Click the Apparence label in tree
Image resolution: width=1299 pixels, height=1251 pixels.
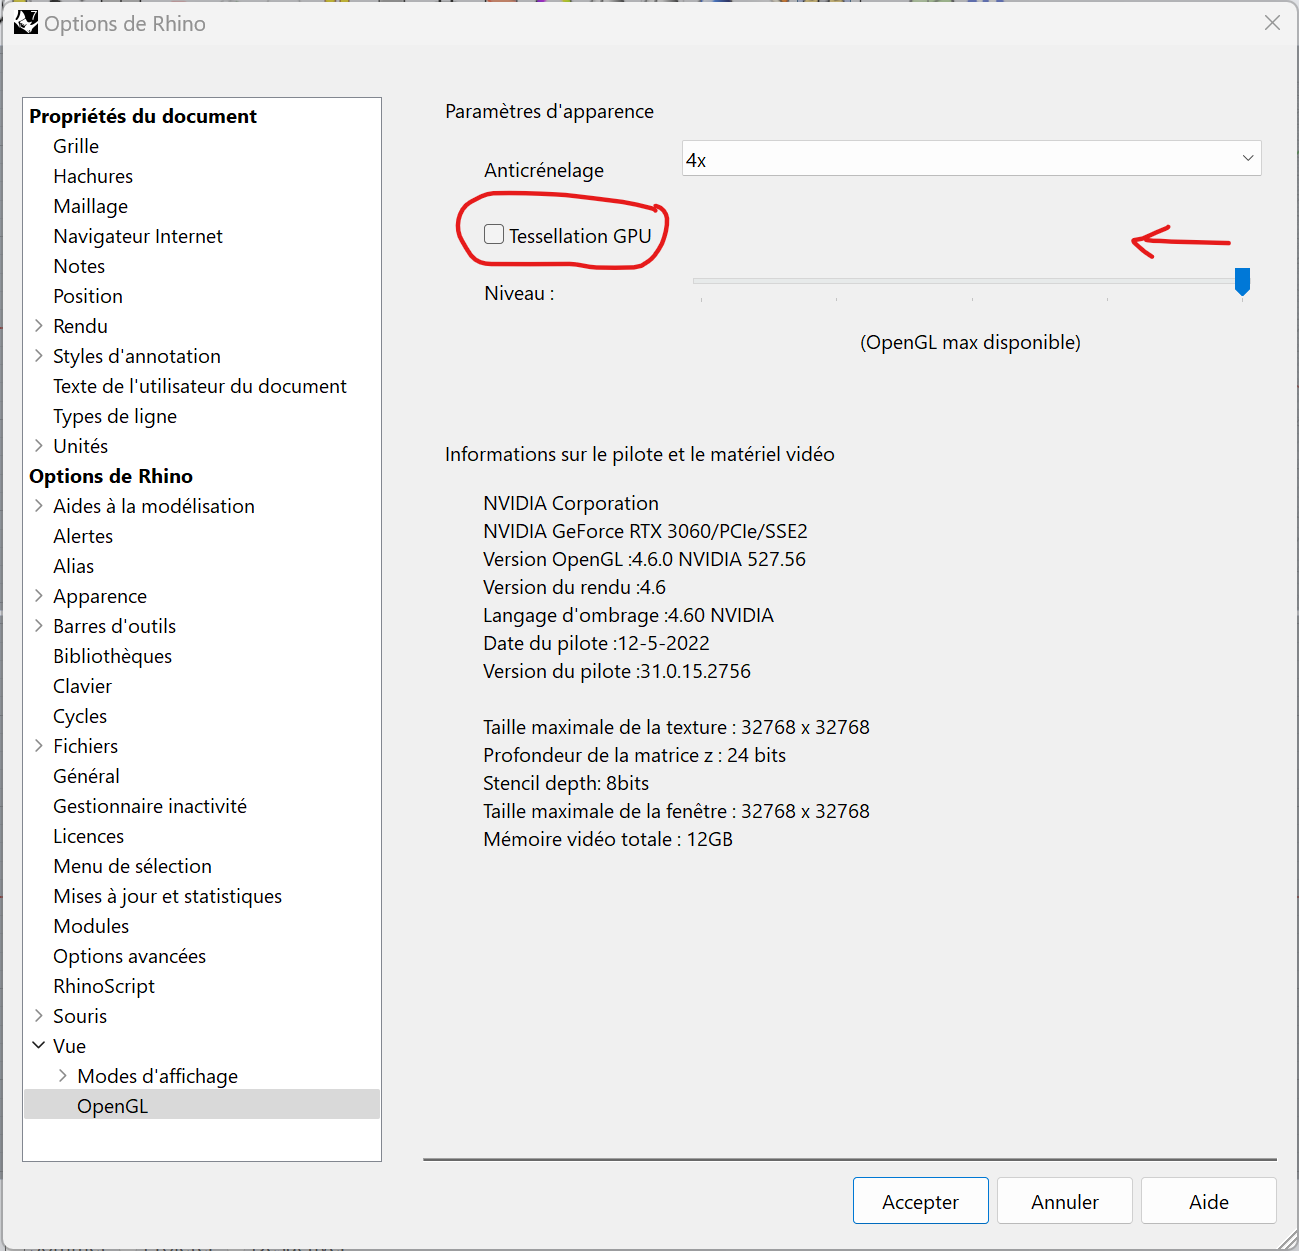pos(100,596)
